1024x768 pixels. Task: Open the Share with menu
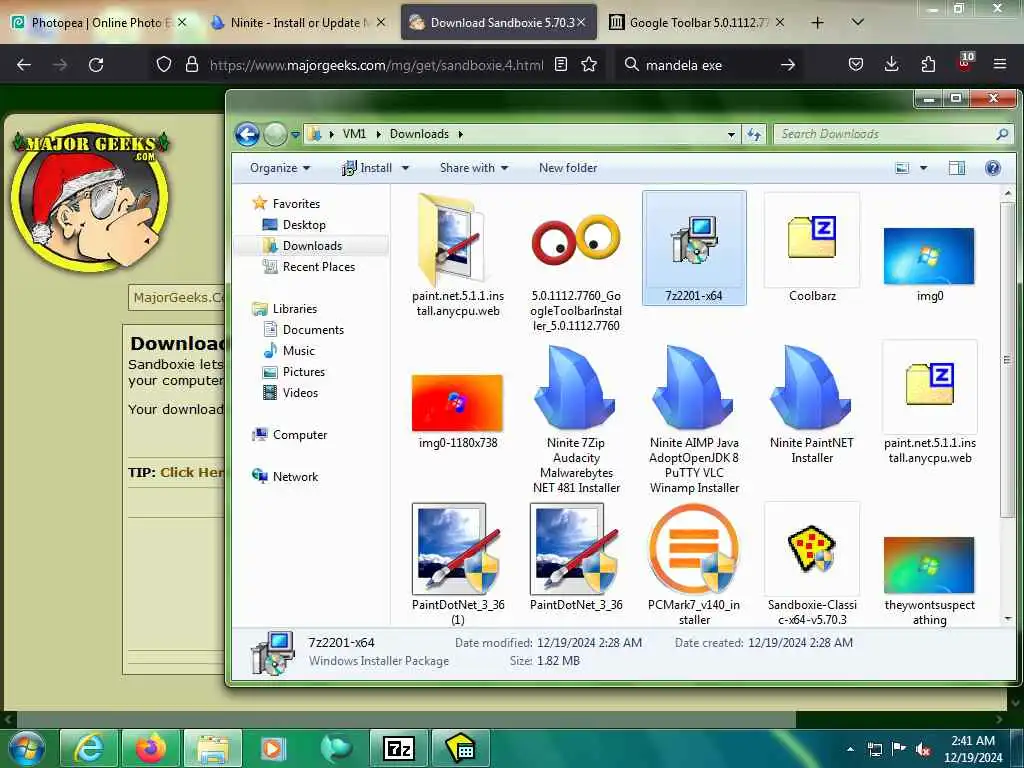coord(473,168)
